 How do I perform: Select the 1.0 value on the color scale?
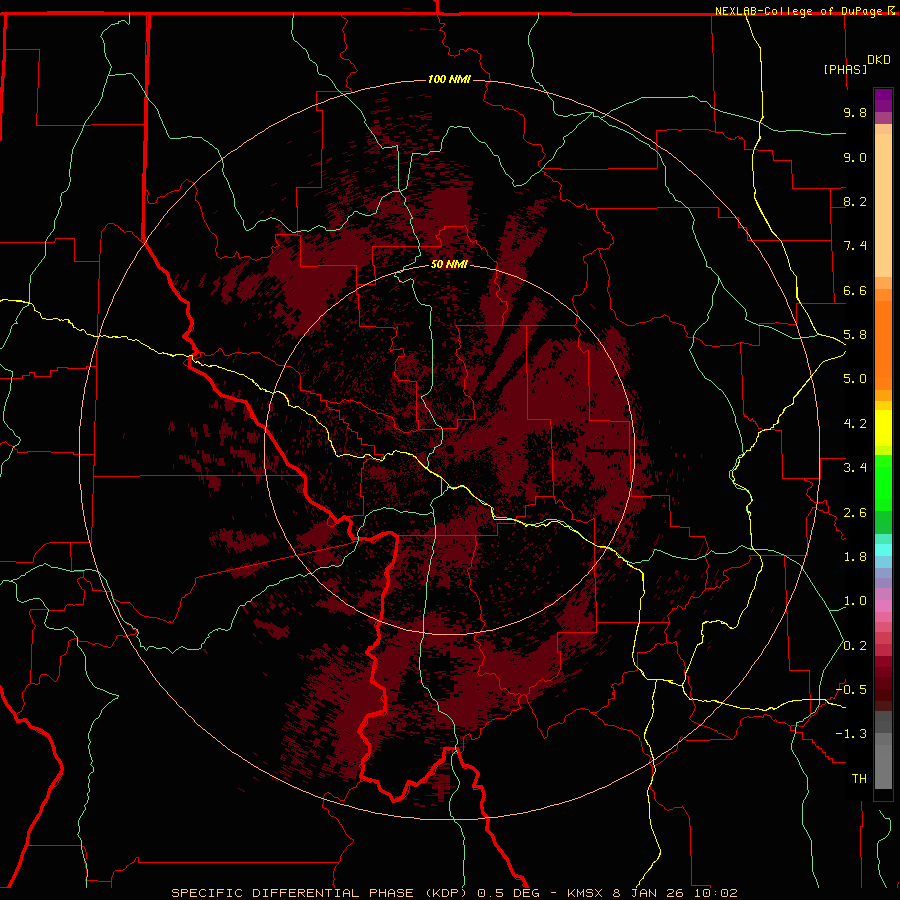point(855,601)
